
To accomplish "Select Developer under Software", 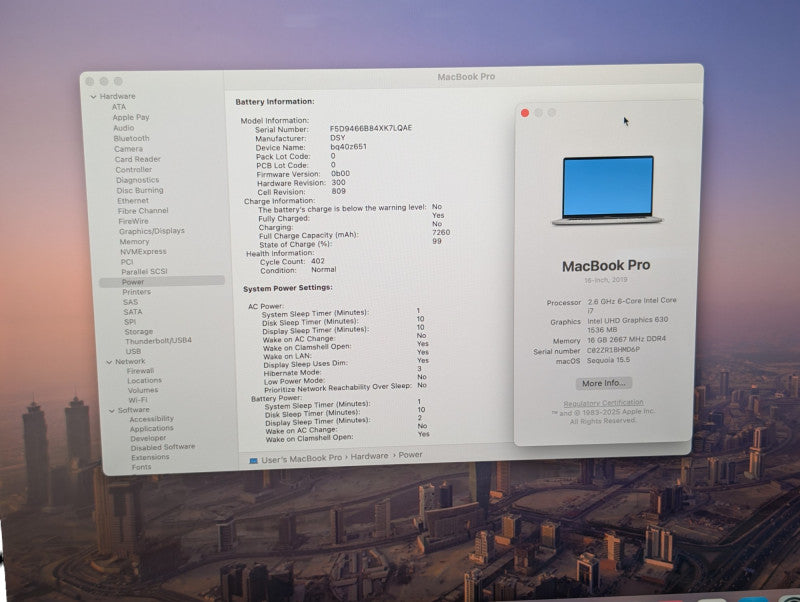I will tap(148, 438).
